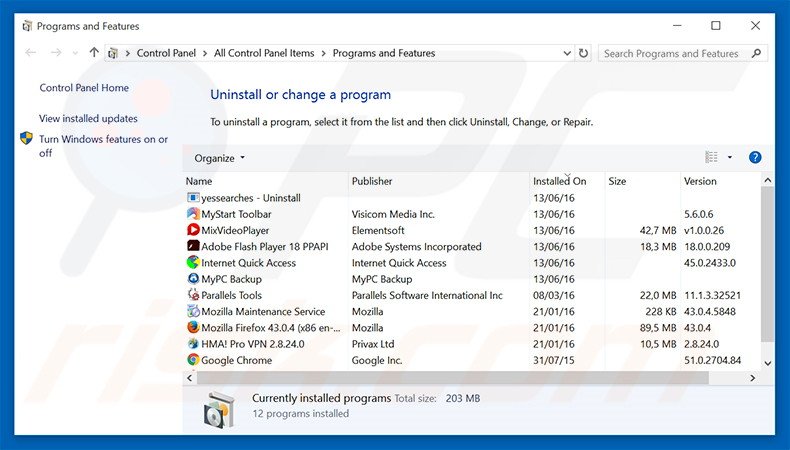Click Programs and Features breadcrumb
Screen dimensions: 790x450
(384, 53)
